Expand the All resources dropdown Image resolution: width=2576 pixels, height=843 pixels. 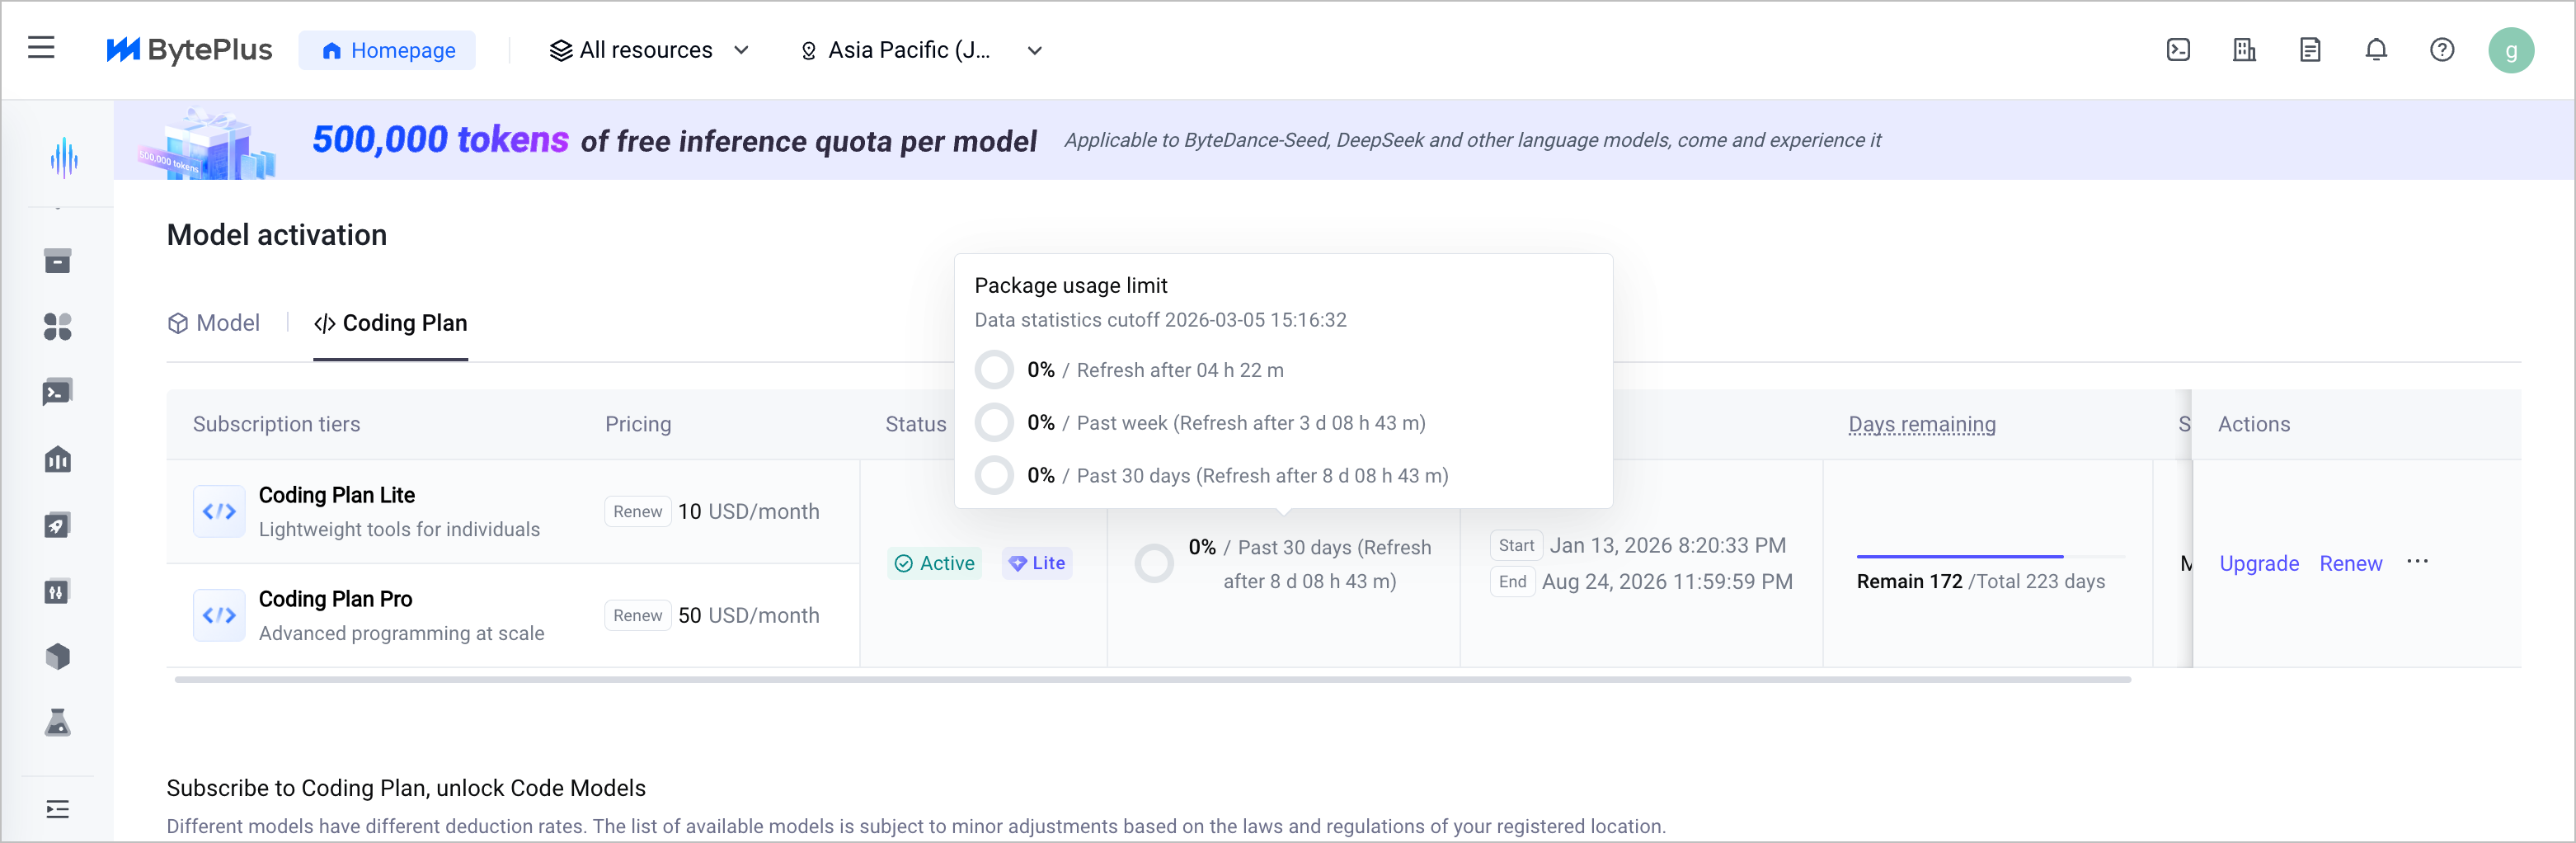649,50
